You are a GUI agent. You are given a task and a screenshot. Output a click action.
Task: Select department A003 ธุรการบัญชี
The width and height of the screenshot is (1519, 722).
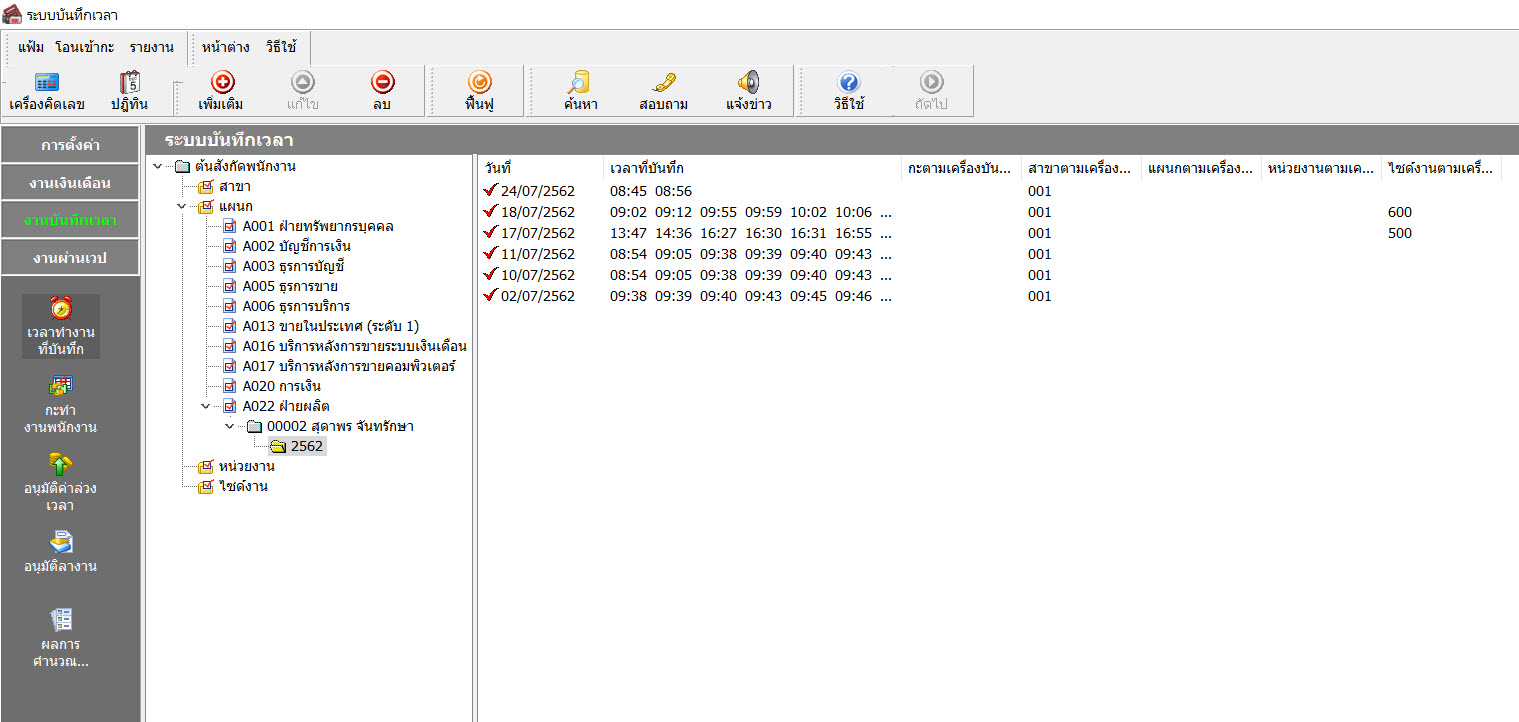[x=283, y=266]
